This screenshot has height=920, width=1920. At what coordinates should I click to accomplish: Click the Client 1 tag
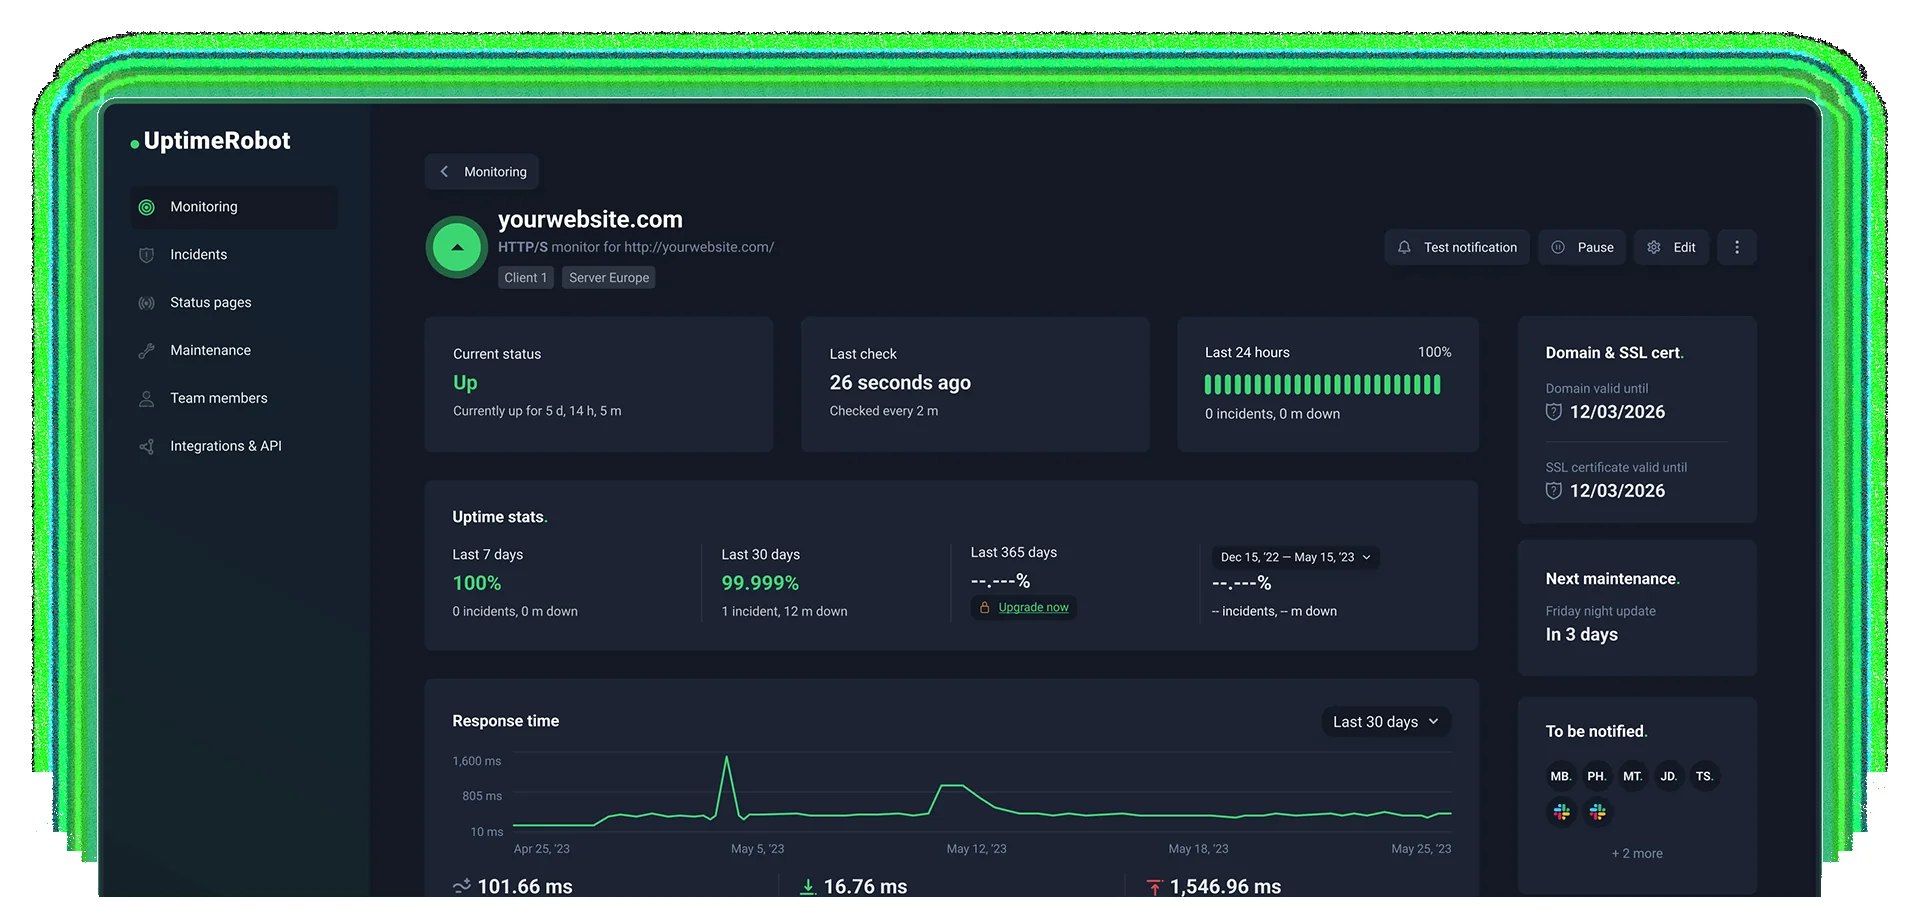click(x=526, y=278)
